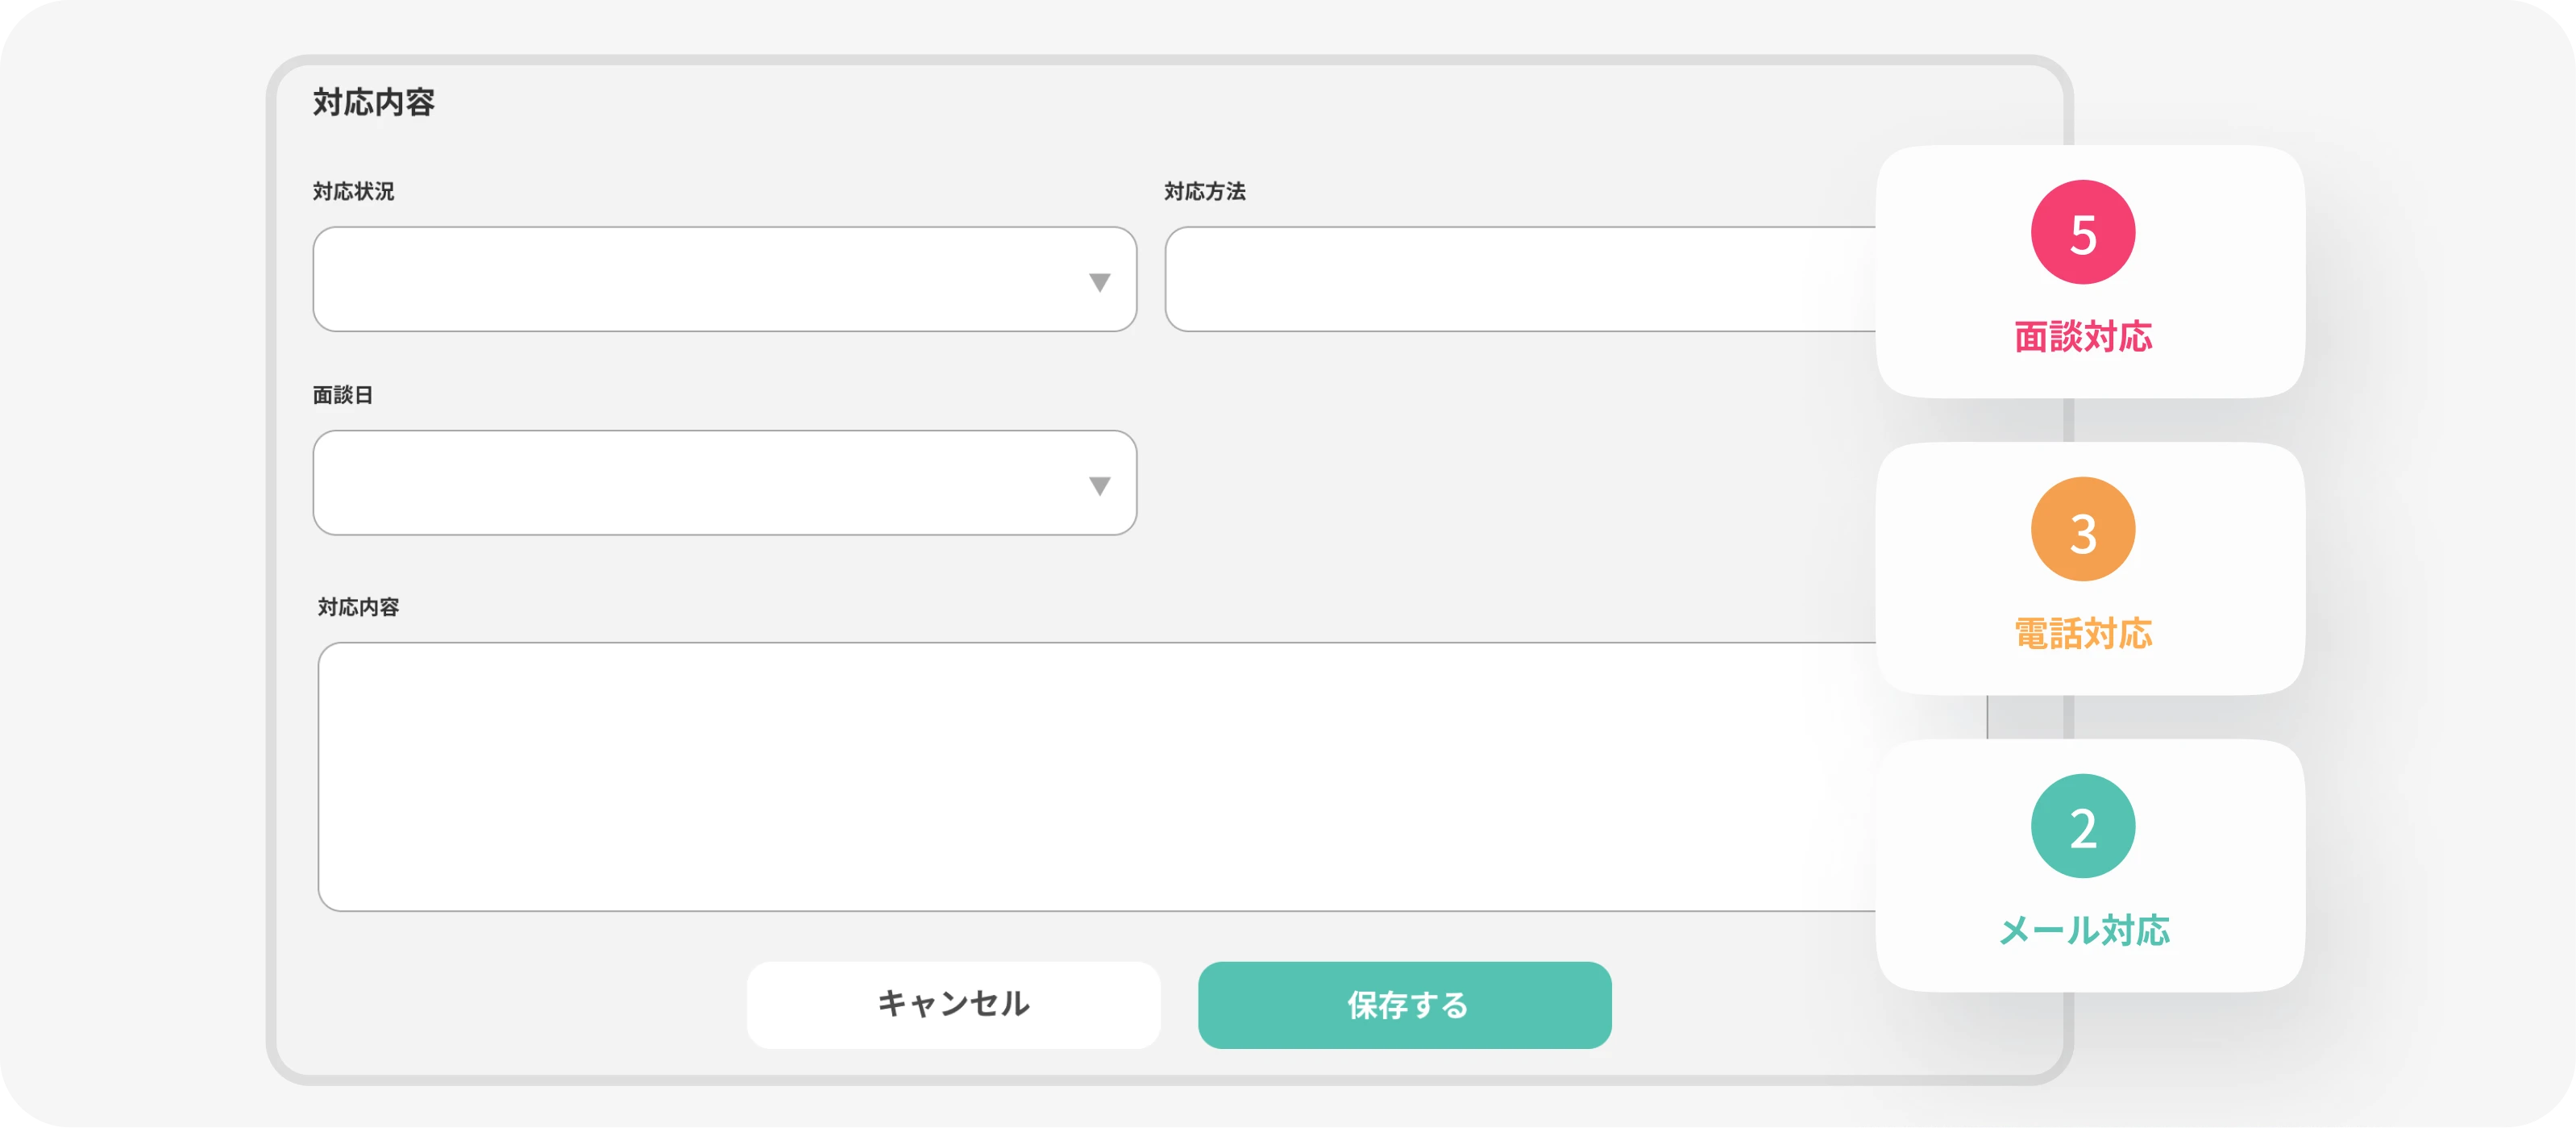
Task: Expand the 対応状況 dropdown arrow
Action: pyautogui.click(x=1099, y=283)
